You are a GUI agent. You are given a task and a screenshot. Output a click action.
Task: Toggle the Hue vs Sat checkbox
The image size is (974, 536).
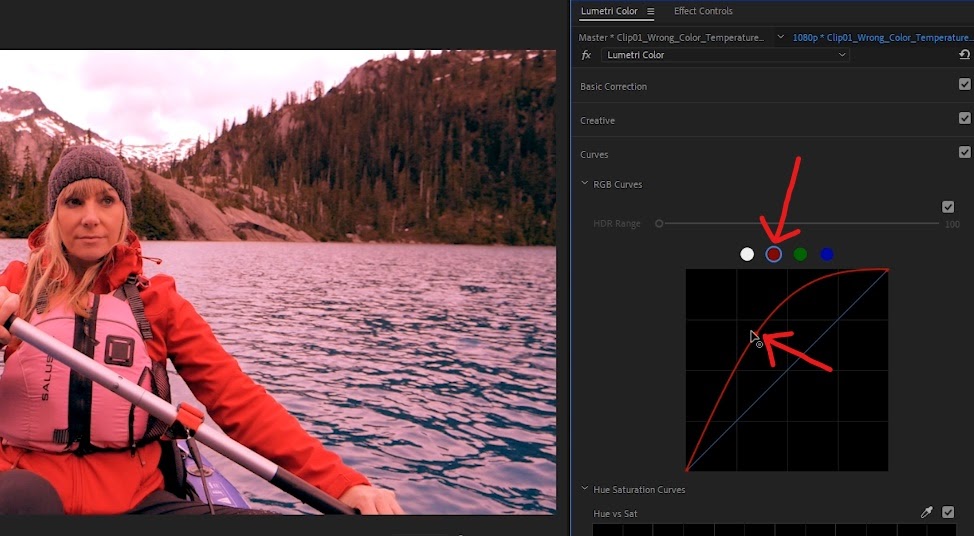point(948,512)
